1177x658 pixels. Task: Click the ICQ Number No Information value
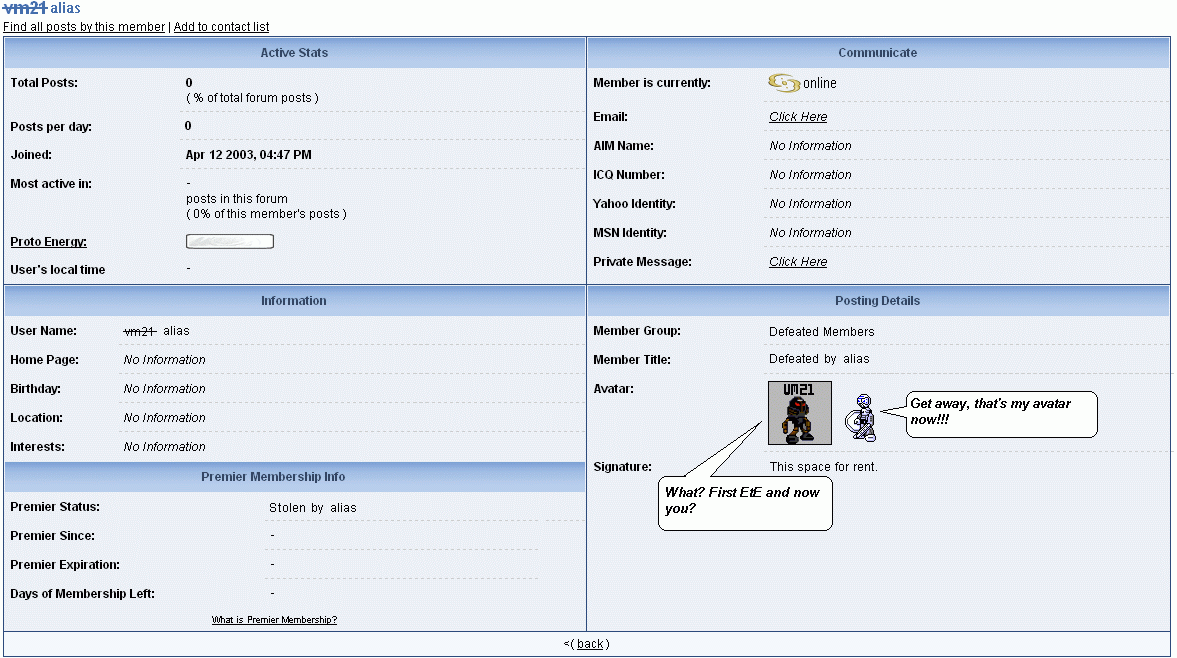(810, 175)
